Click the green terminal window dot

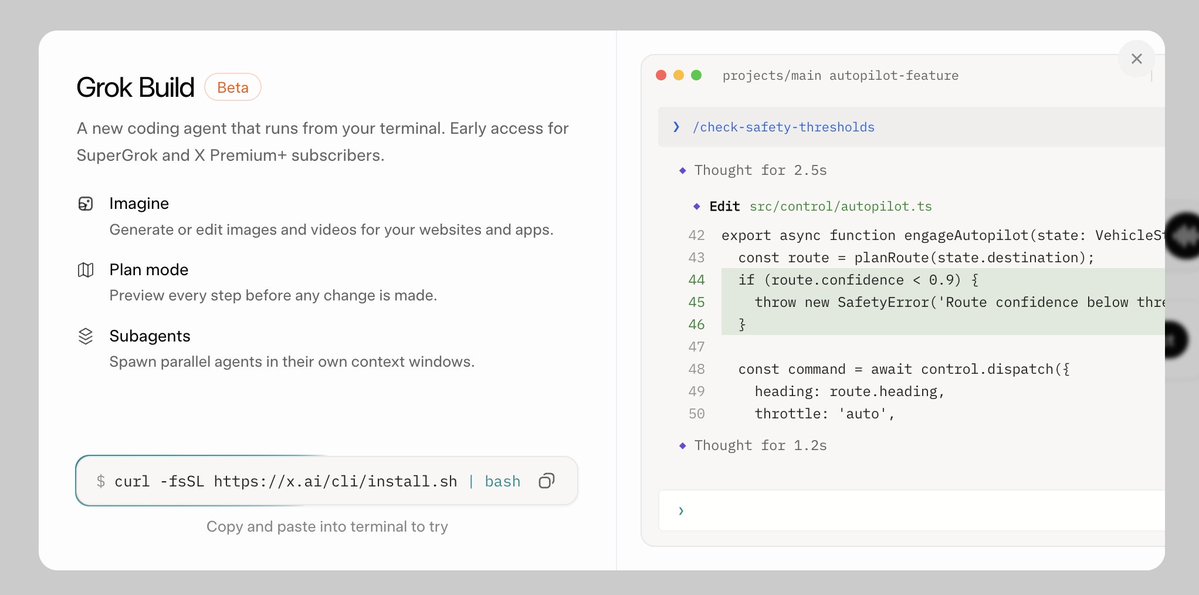coord(696,75)
